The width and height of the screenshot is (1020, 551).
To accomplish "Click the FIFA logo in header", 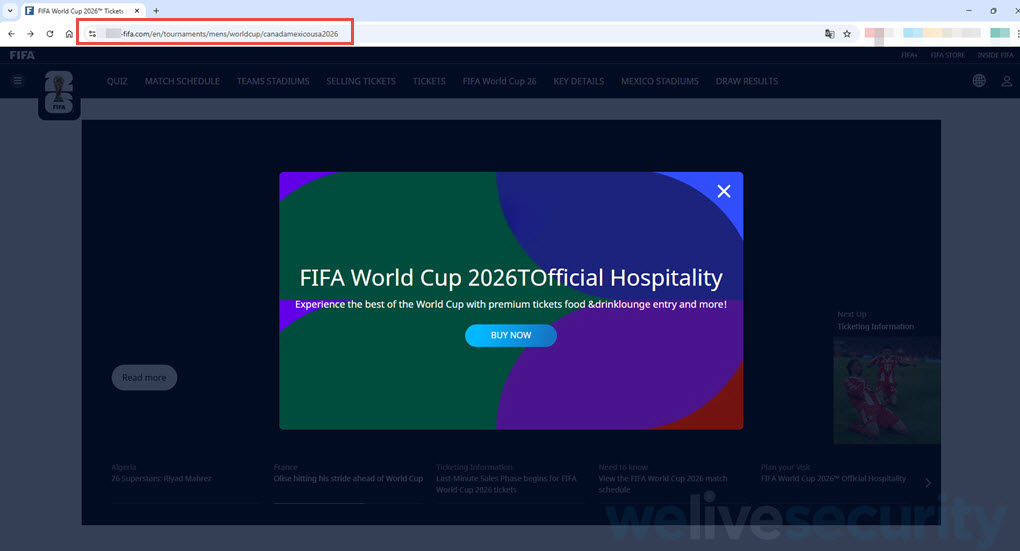I will [22, 55].
